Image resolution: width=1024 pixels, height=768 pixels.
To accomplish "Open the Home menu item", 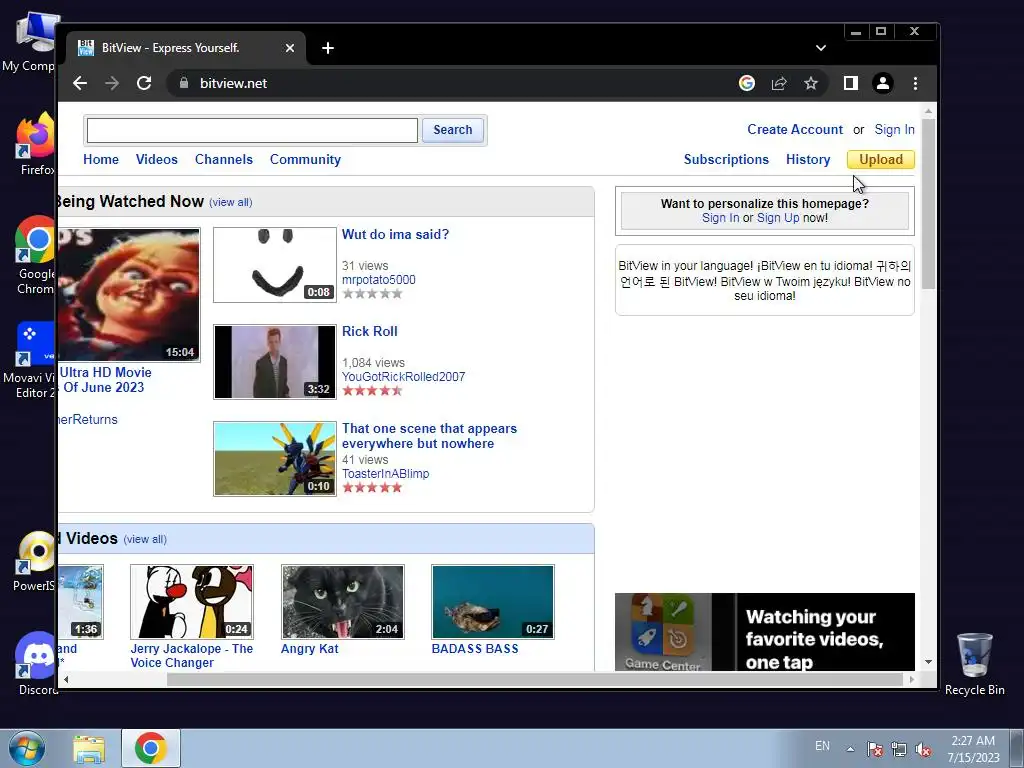I will pos(101,159).
